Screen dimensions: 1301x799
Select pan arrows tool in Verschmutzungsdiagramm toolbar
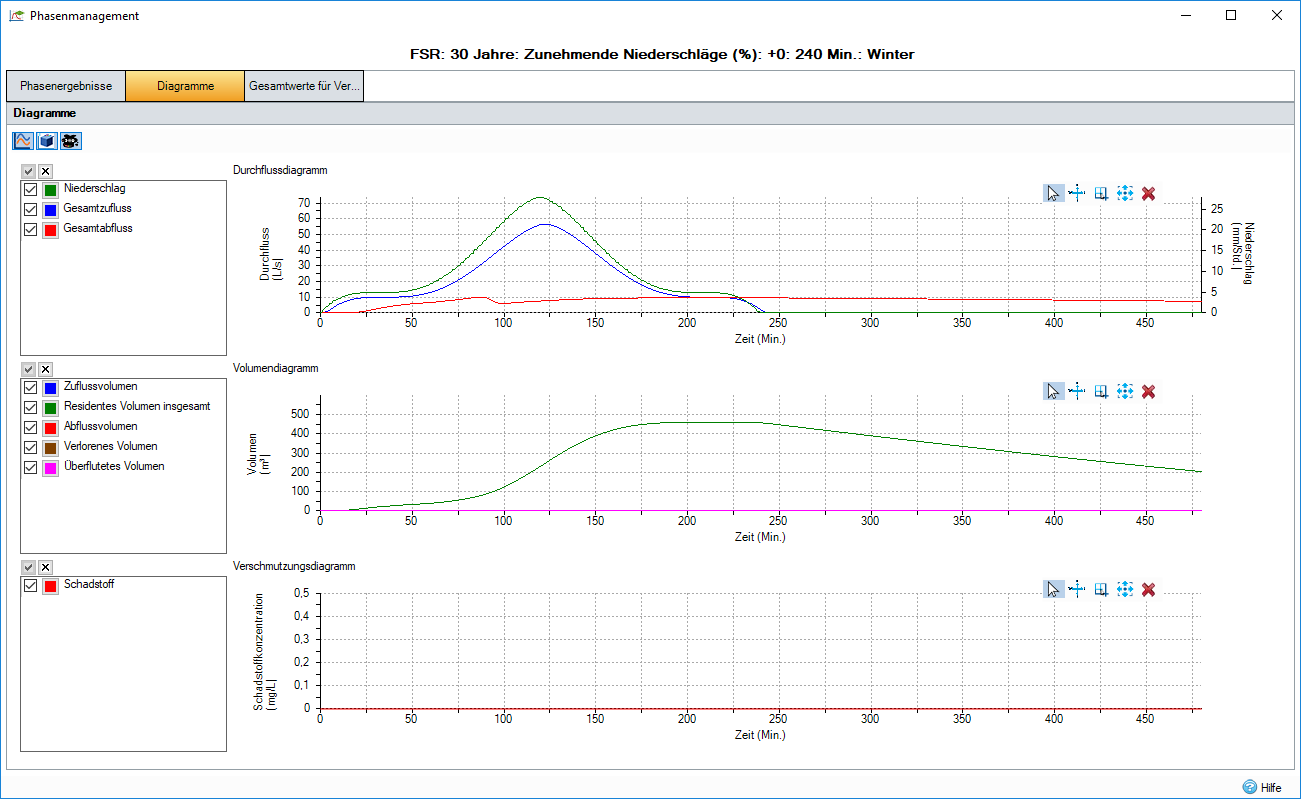pyautogui.click(x=1125, y=589)
